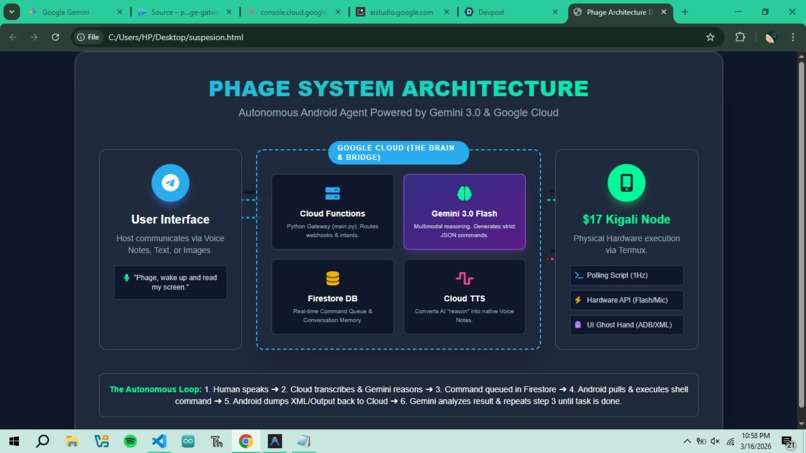The width and height of the screenshot is (806, 453).
Task: Click the Telegram icon above User Interface
Action: (x=170, y=183)
